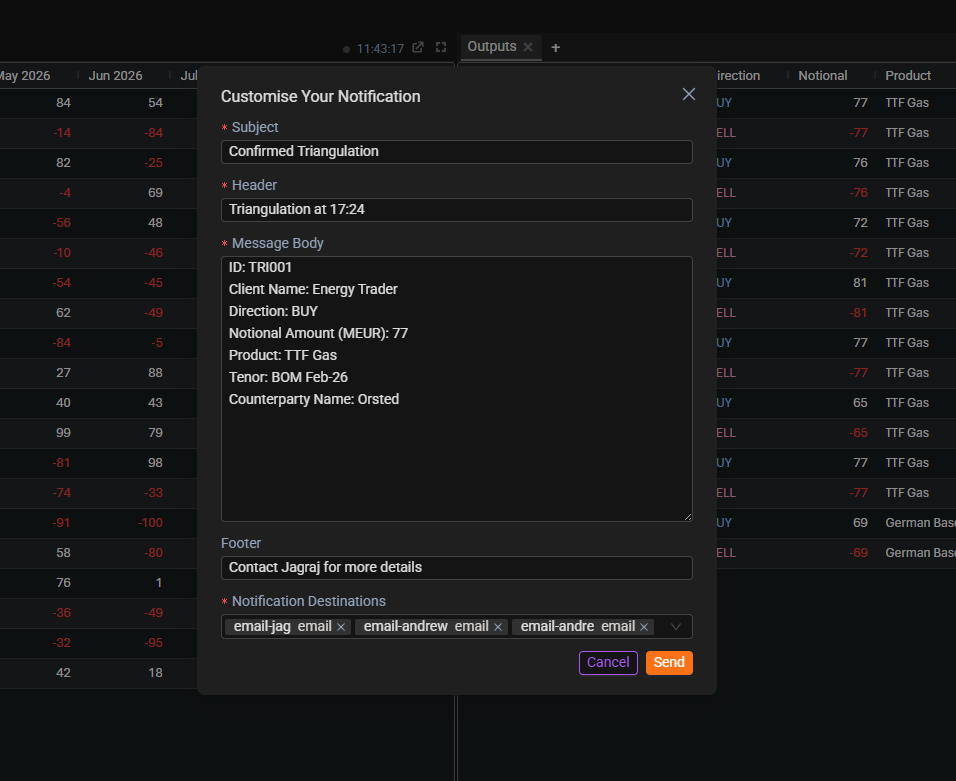Click the Send button
Screen dimensions: 956x781
[669, 662]
